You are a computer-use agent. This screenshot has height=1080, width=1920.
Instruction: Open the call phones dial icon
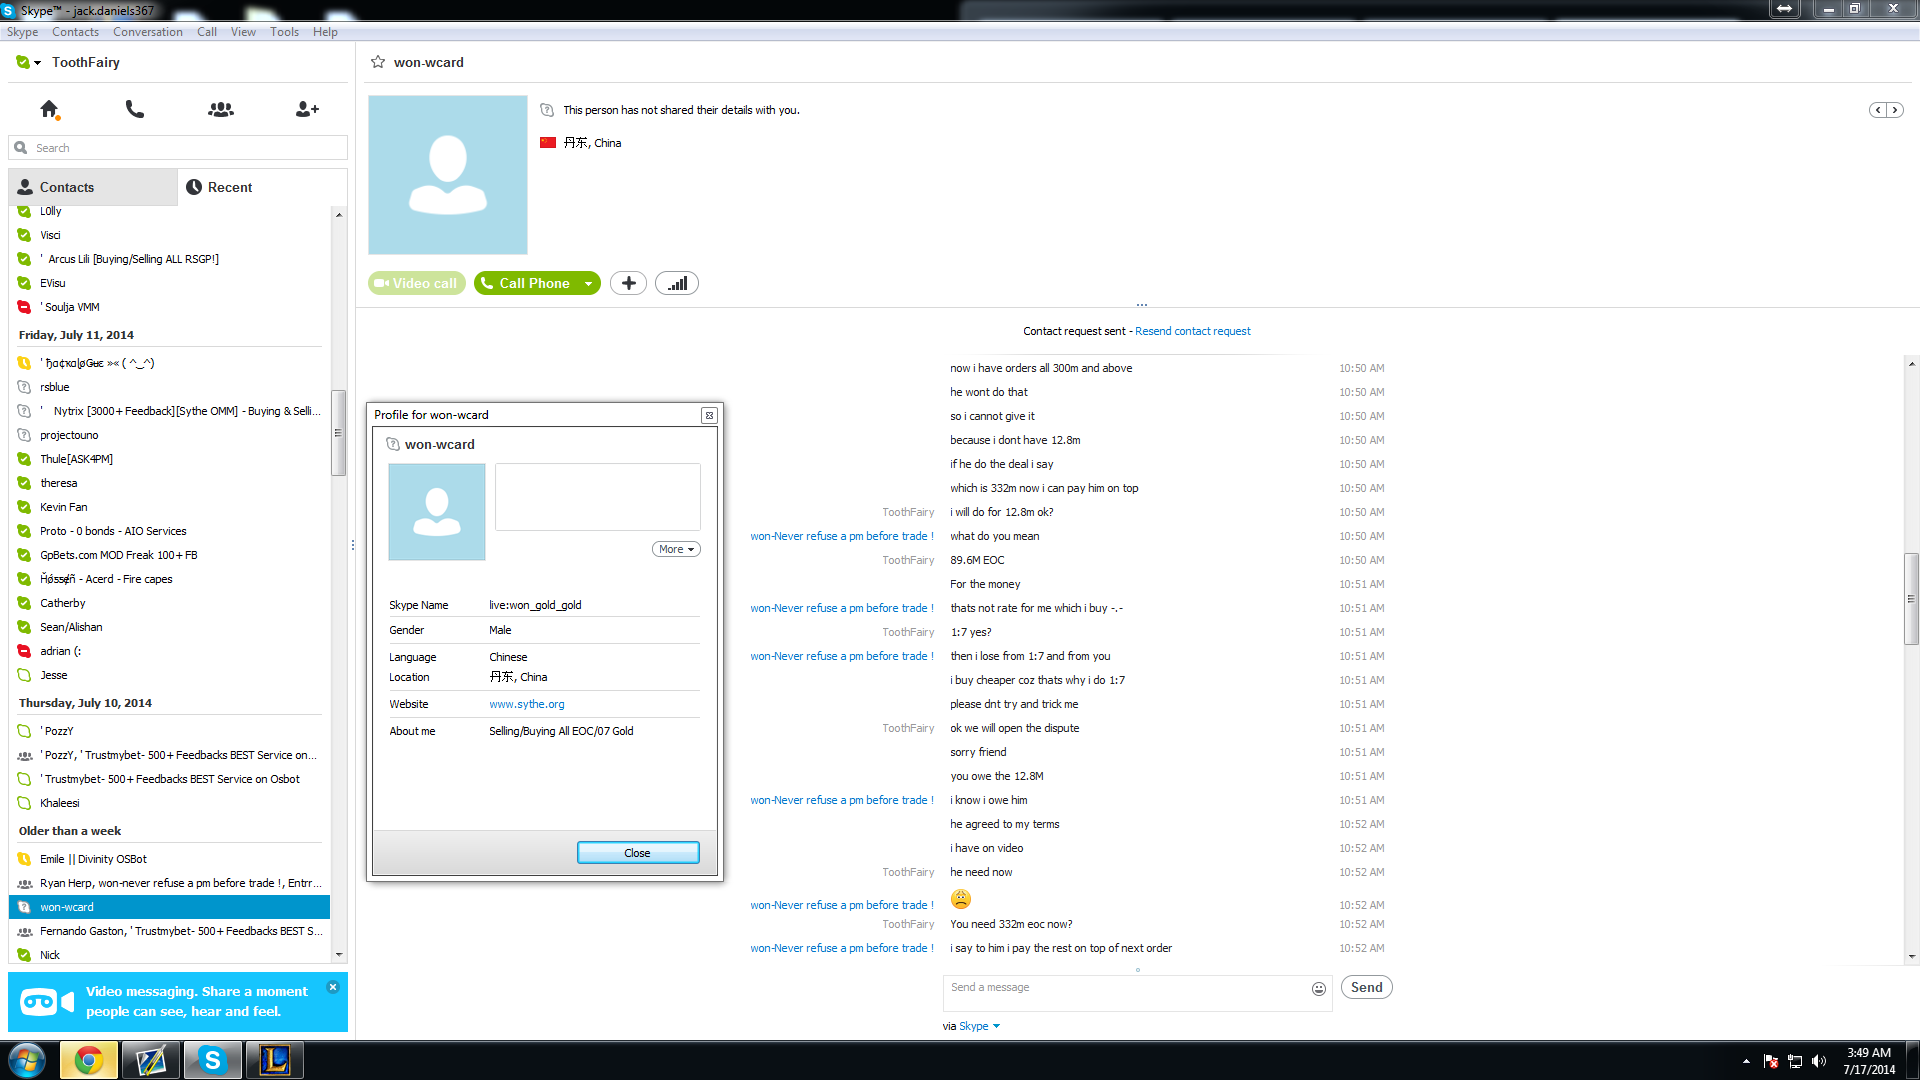click(x=135, y=109)
